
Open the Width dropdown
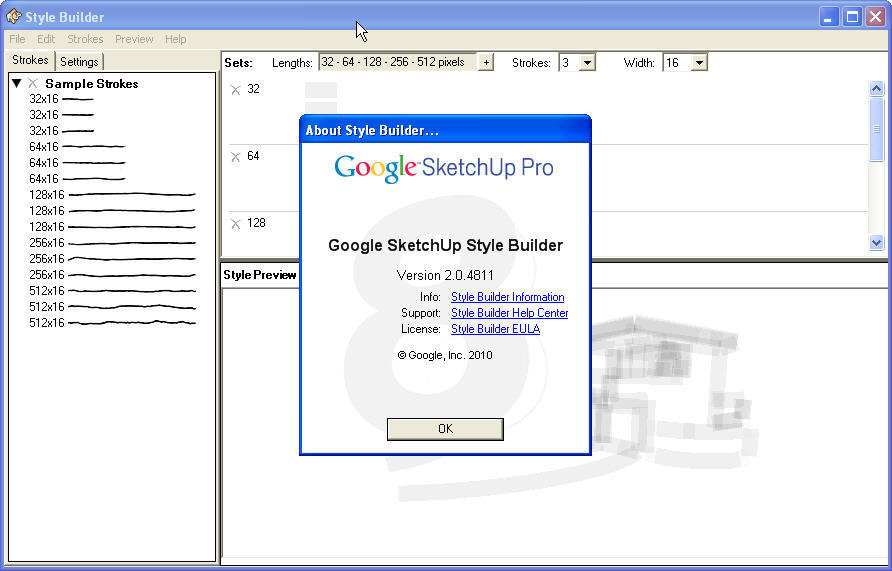(700, 63)
